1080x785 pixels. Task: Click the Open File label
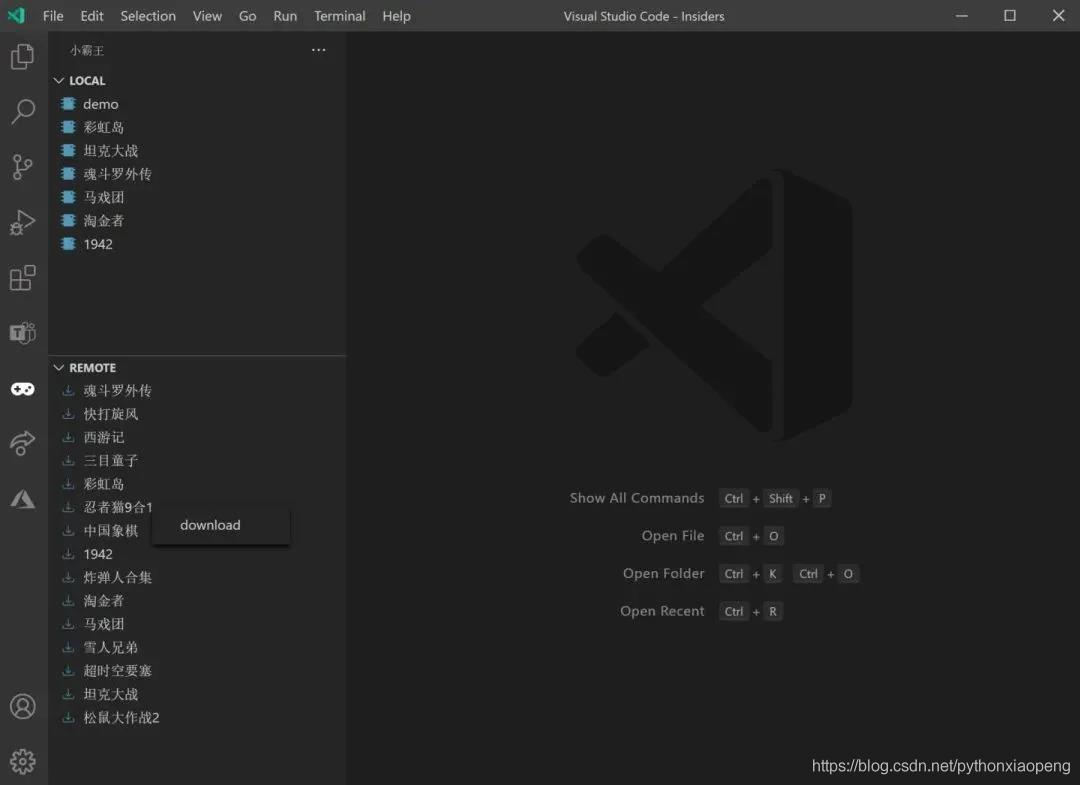(673, 536)
